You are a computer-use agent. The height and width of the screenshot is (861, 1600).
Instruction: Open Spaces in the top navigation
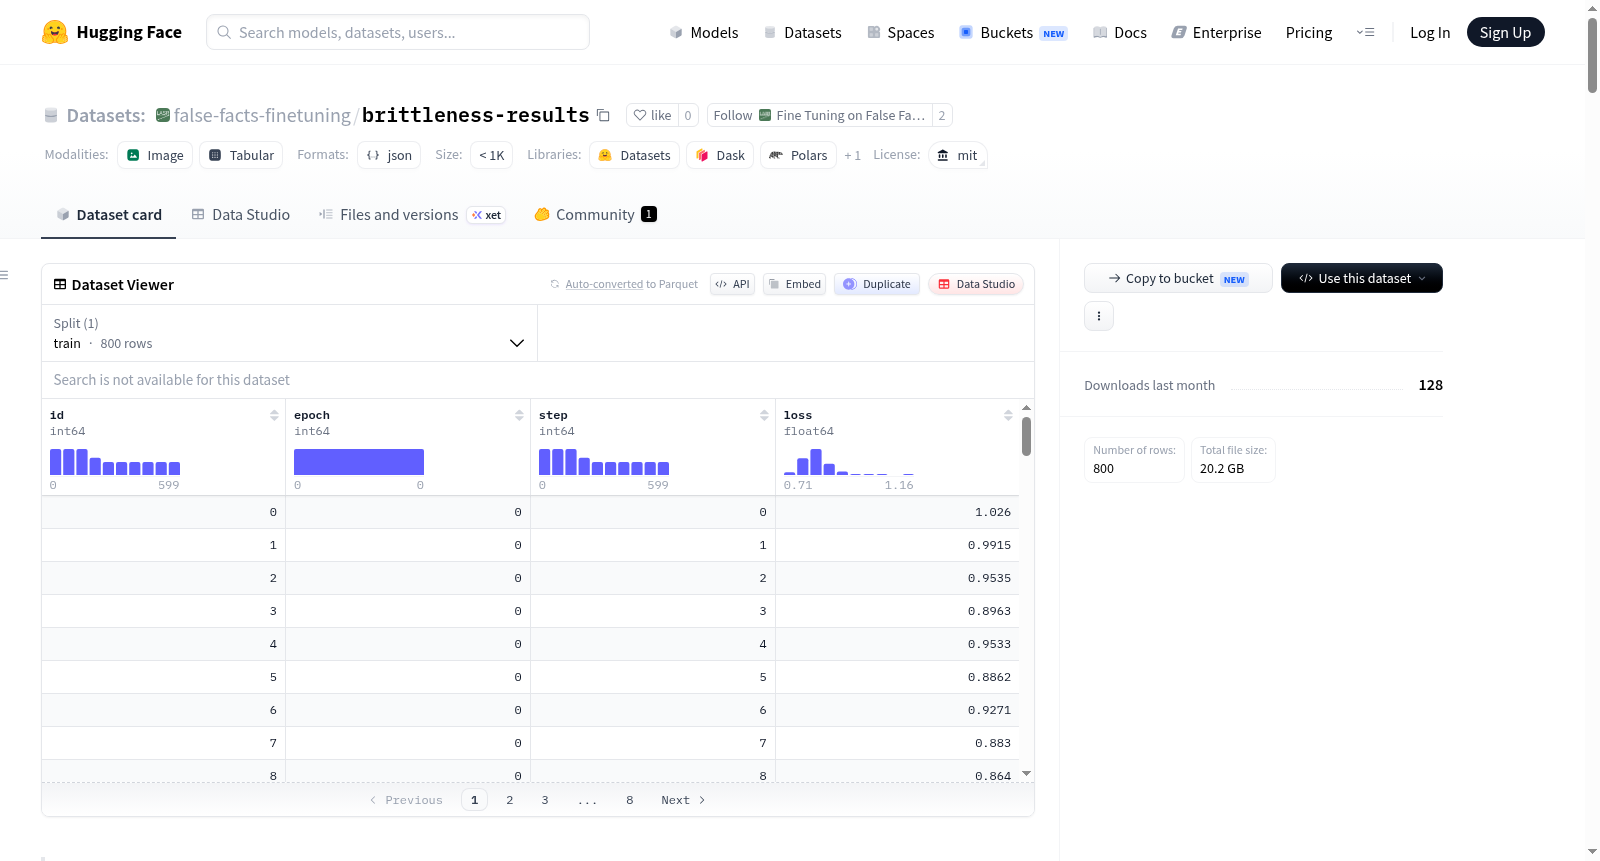click(x=901, y=32)
